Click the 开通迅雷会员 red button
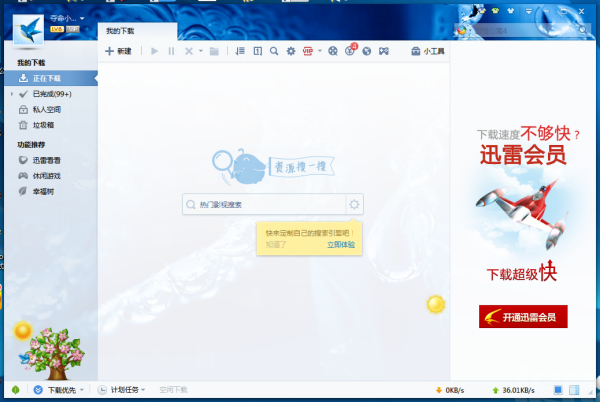This screenshot has height=402, width=600. (x=523, y=317)
